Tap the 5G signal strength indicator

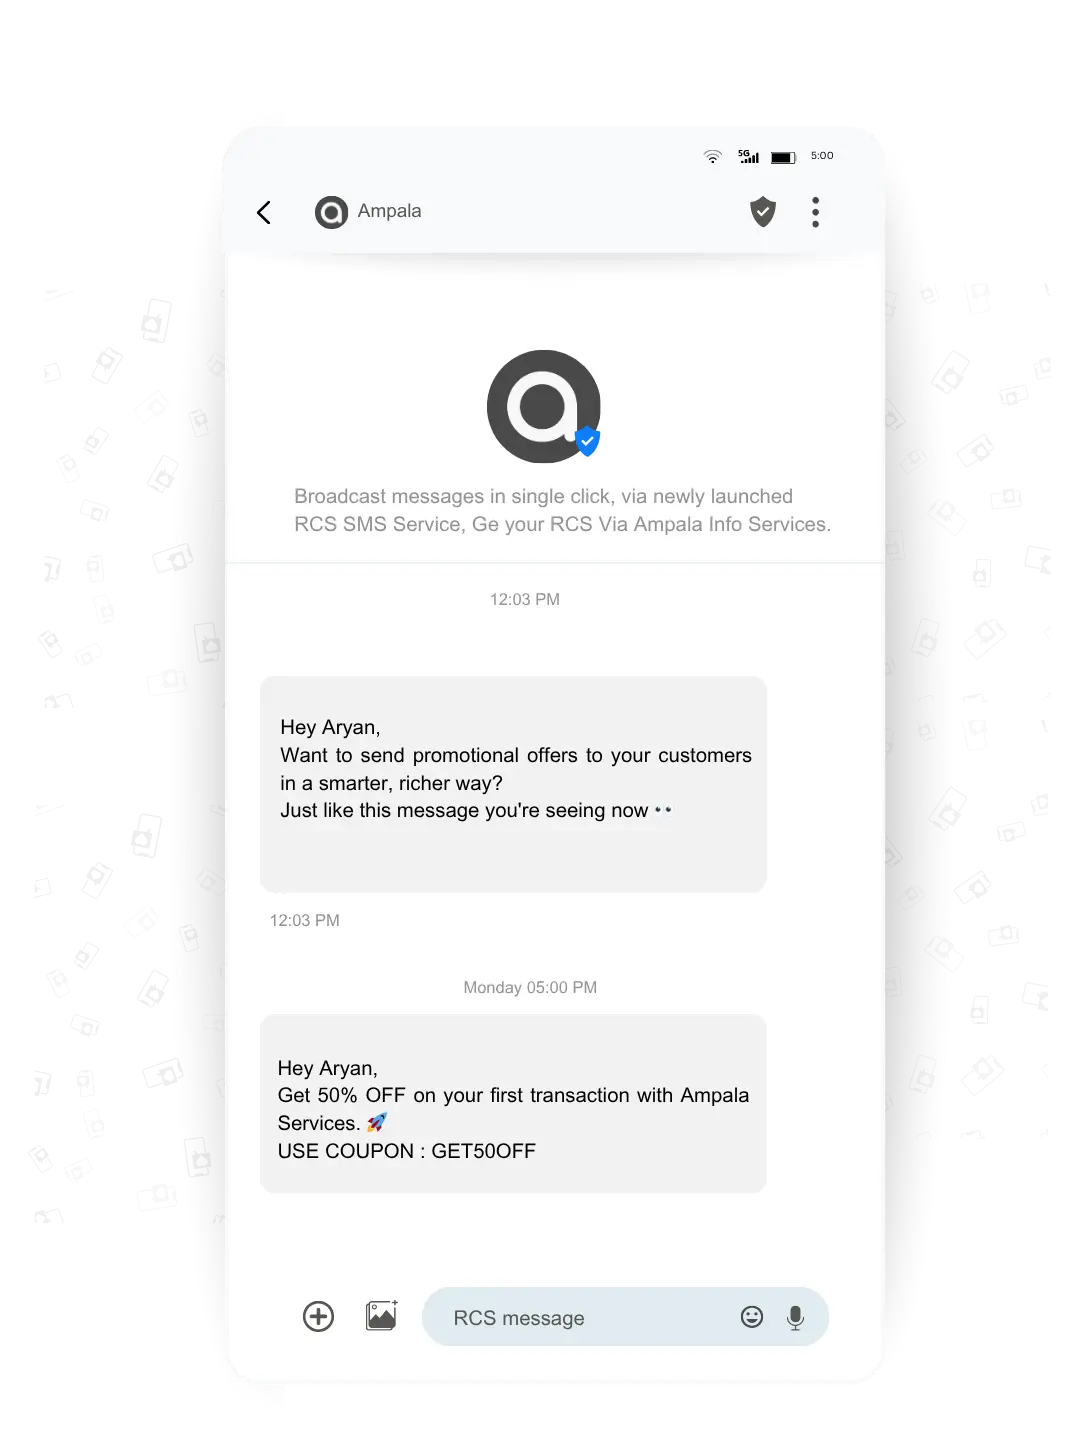pyautogui.click(x=748, y=156)
